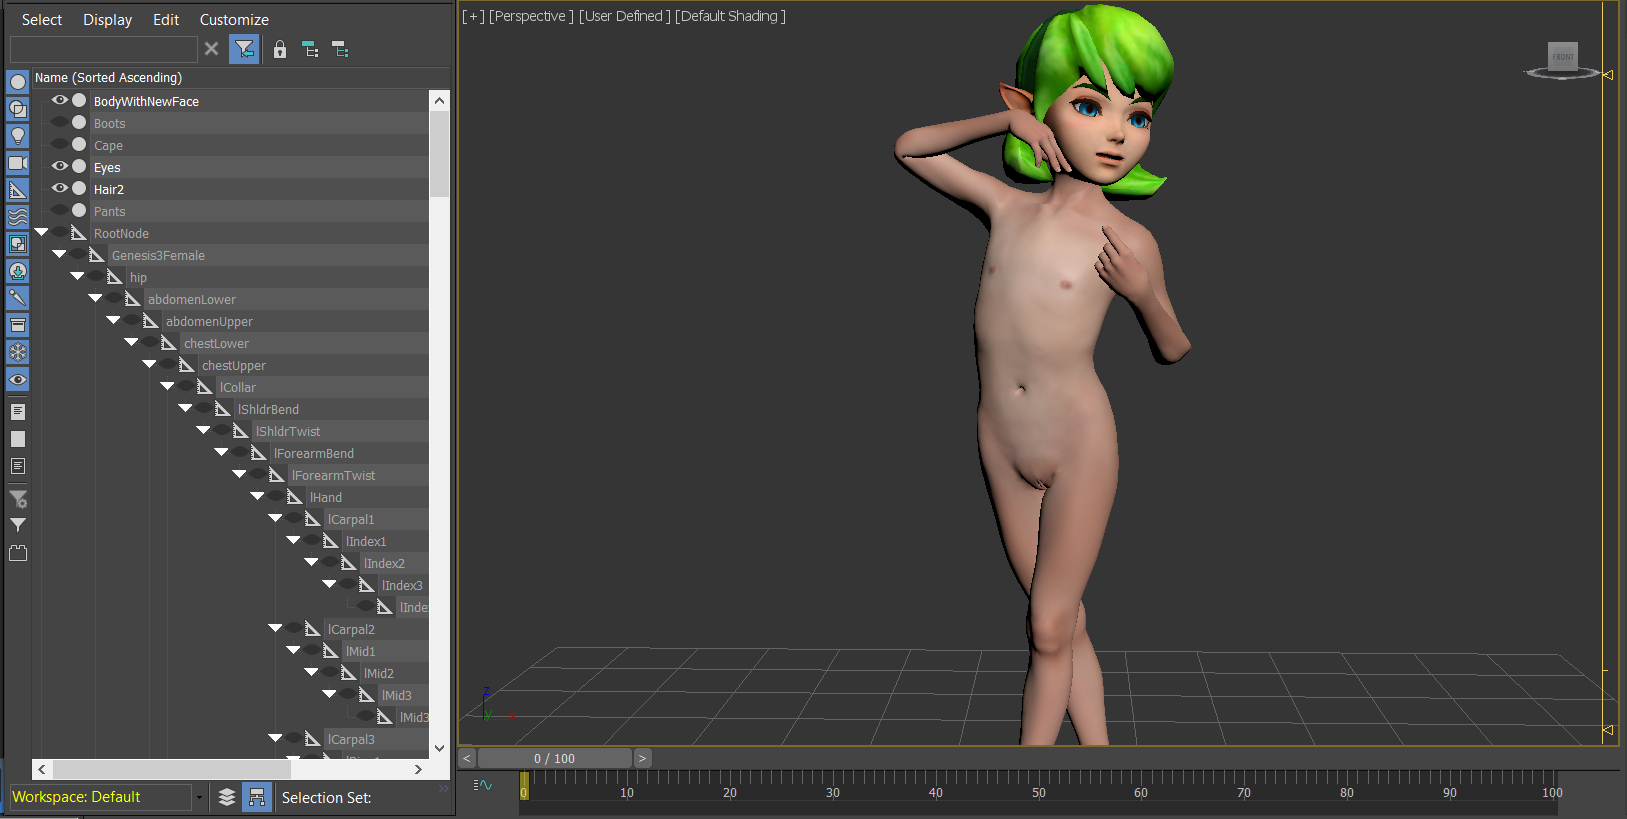Open the Customize menu
This screenshot has height=819, width=1627.
click(234, 20)
